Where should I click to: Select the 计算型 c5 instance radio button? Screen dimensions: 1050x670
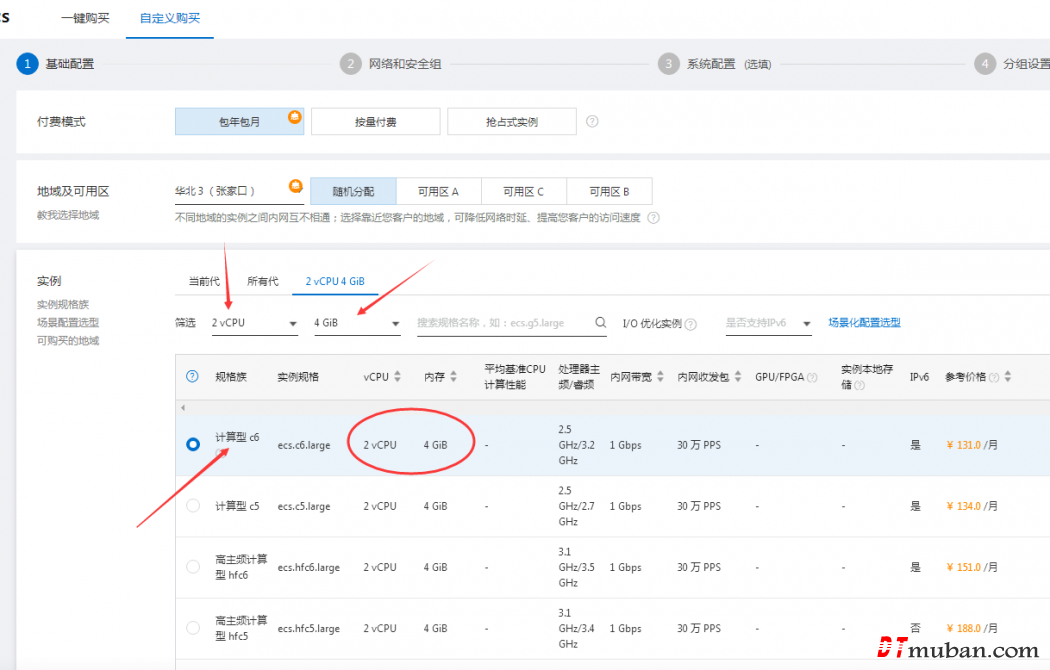[x=193, y=506]
